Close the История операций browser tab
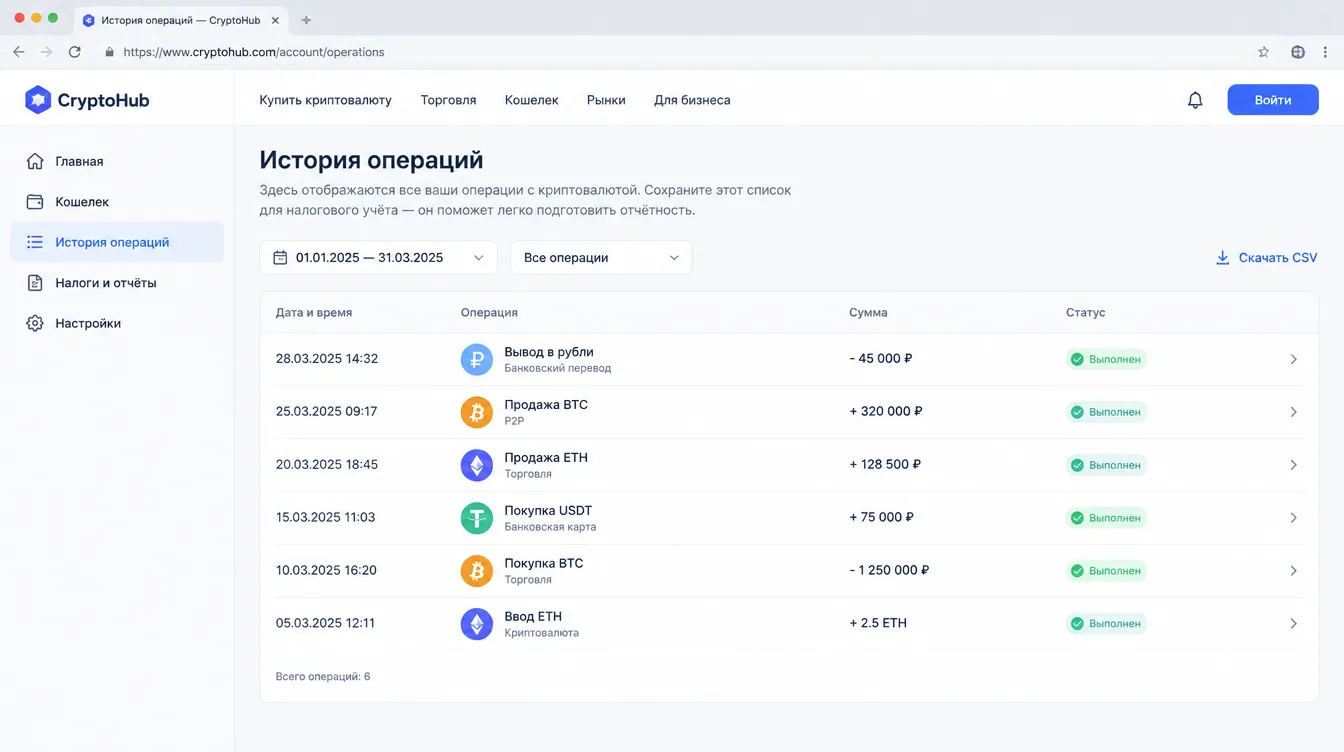Viewport: 1344px width, 752px height. click(x=276, y=20)
